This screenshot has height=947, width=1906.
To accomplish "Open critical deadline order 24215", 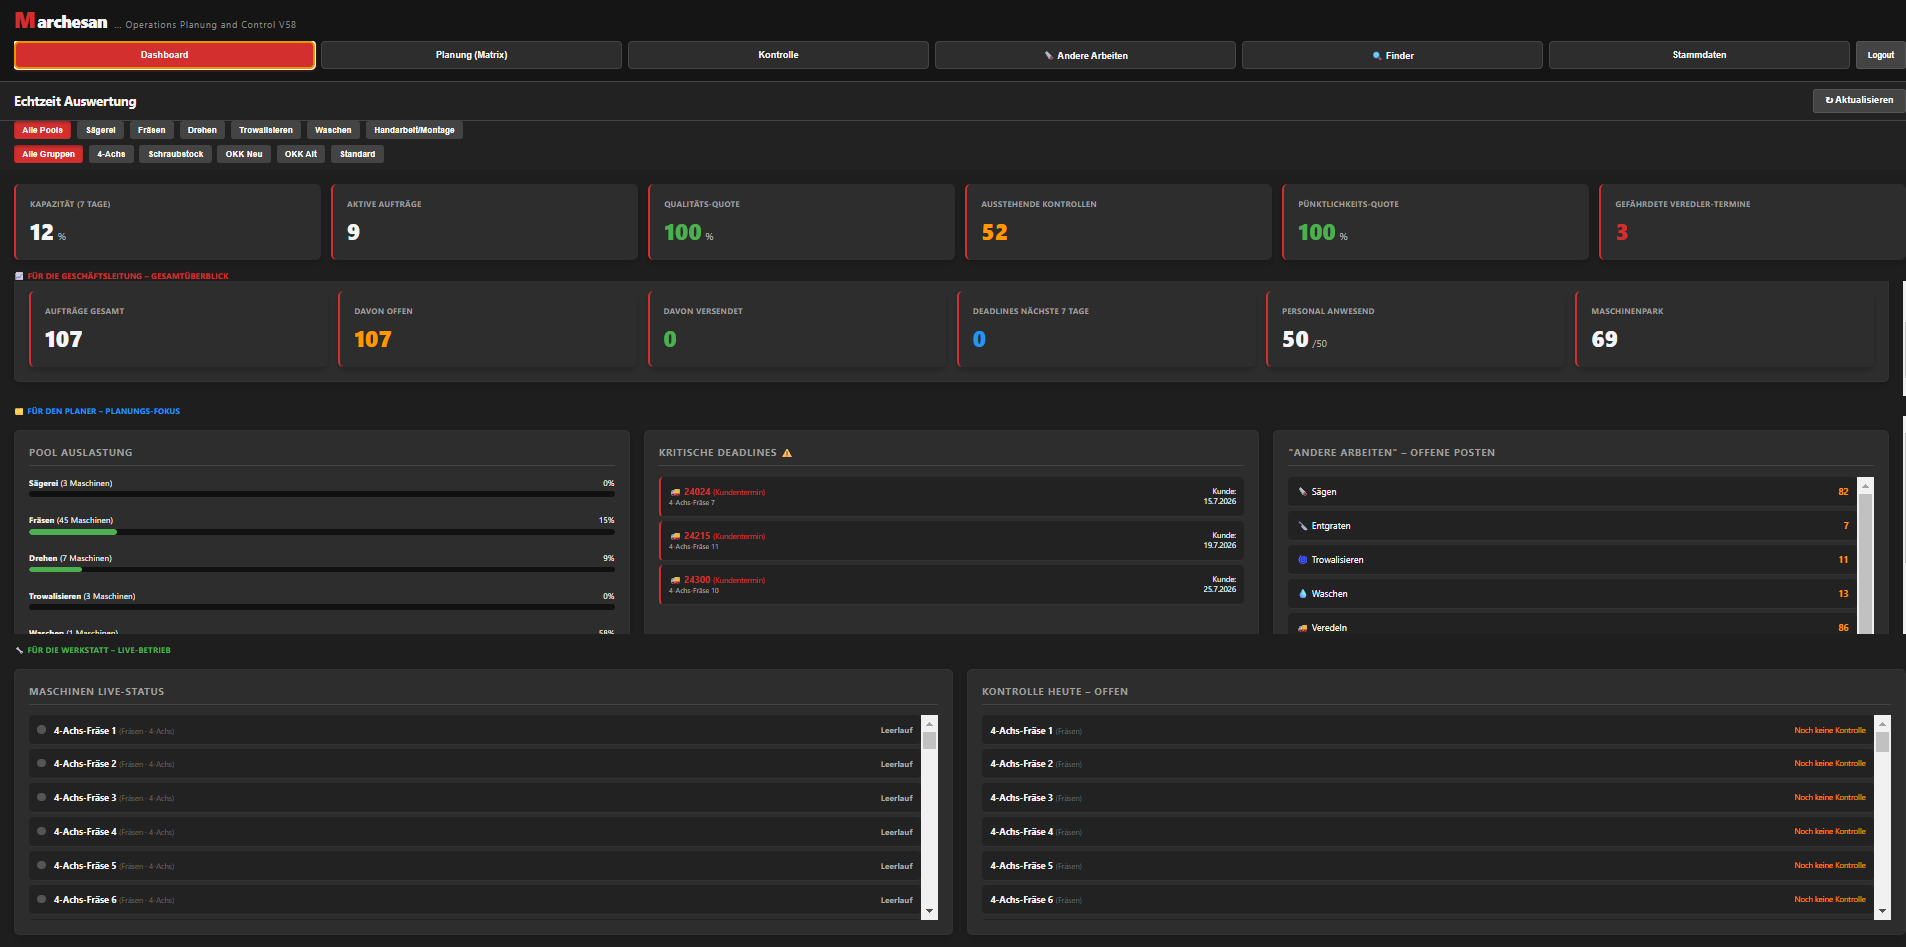I will (x=951, y=540).
